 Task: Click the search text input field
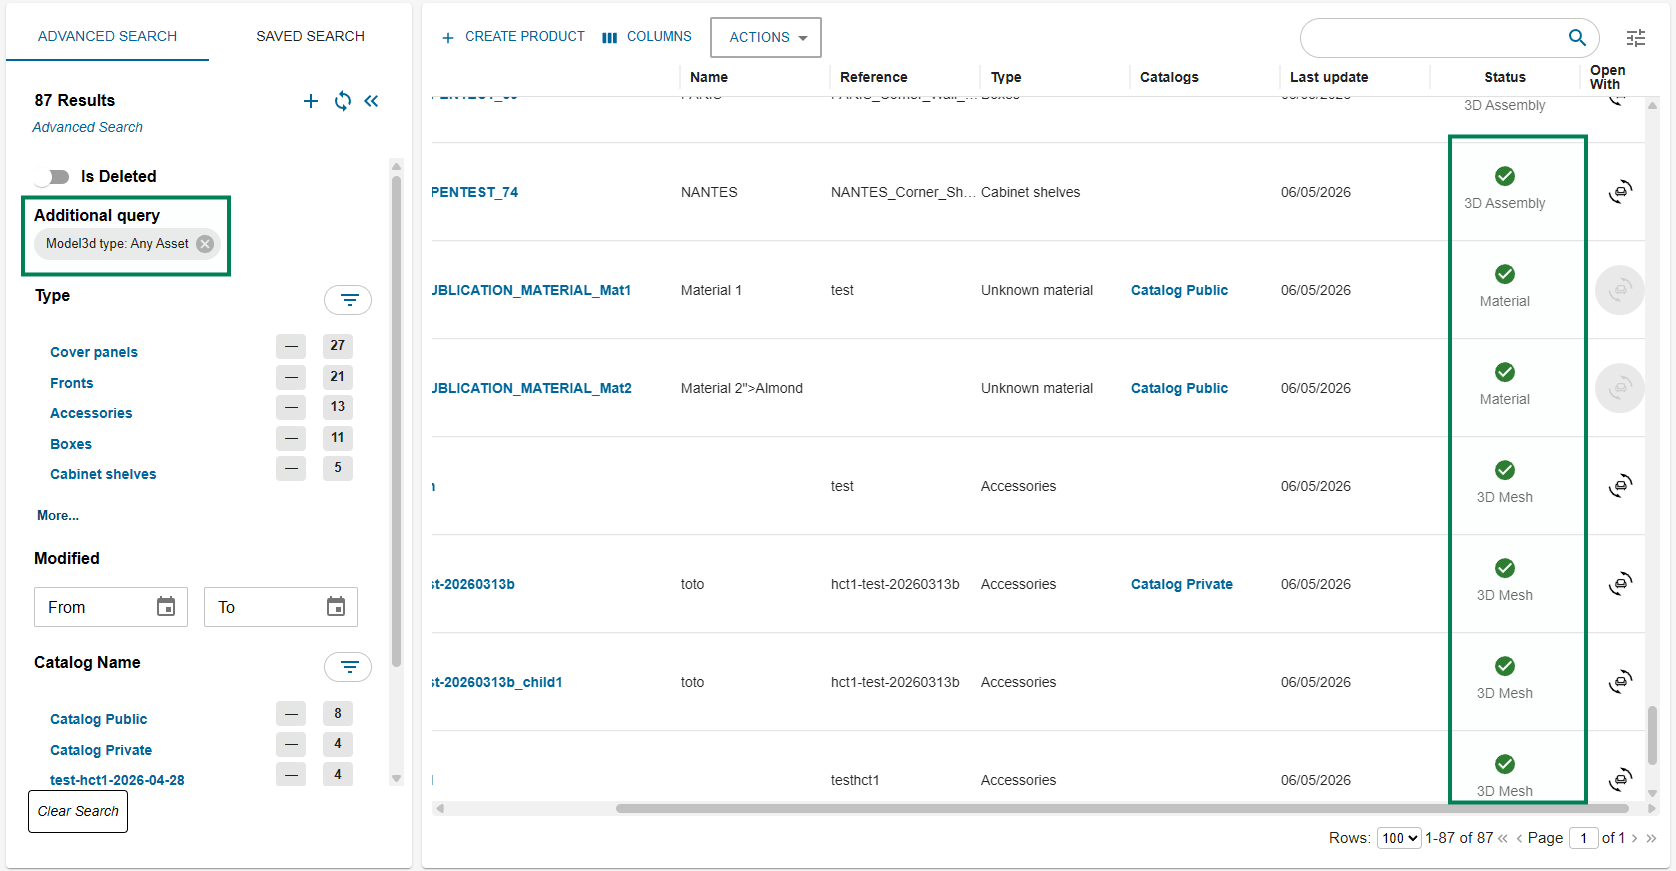tap(1435, 38)
